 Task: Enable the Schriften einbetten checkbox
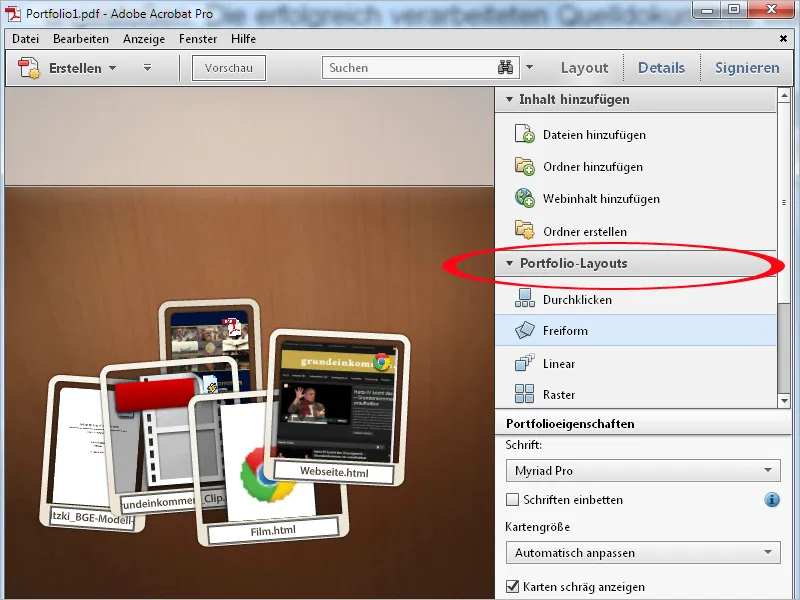click(x=512, y=499)
